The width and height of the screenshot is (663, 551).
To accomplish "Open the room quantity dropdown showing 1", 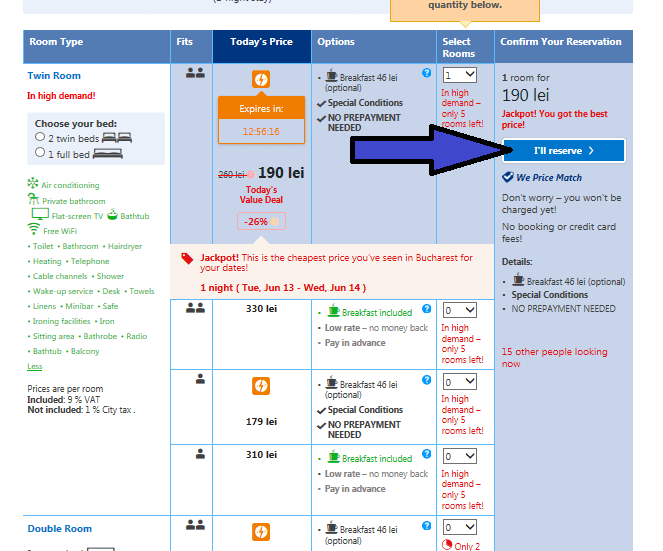I will coord(460,75).
